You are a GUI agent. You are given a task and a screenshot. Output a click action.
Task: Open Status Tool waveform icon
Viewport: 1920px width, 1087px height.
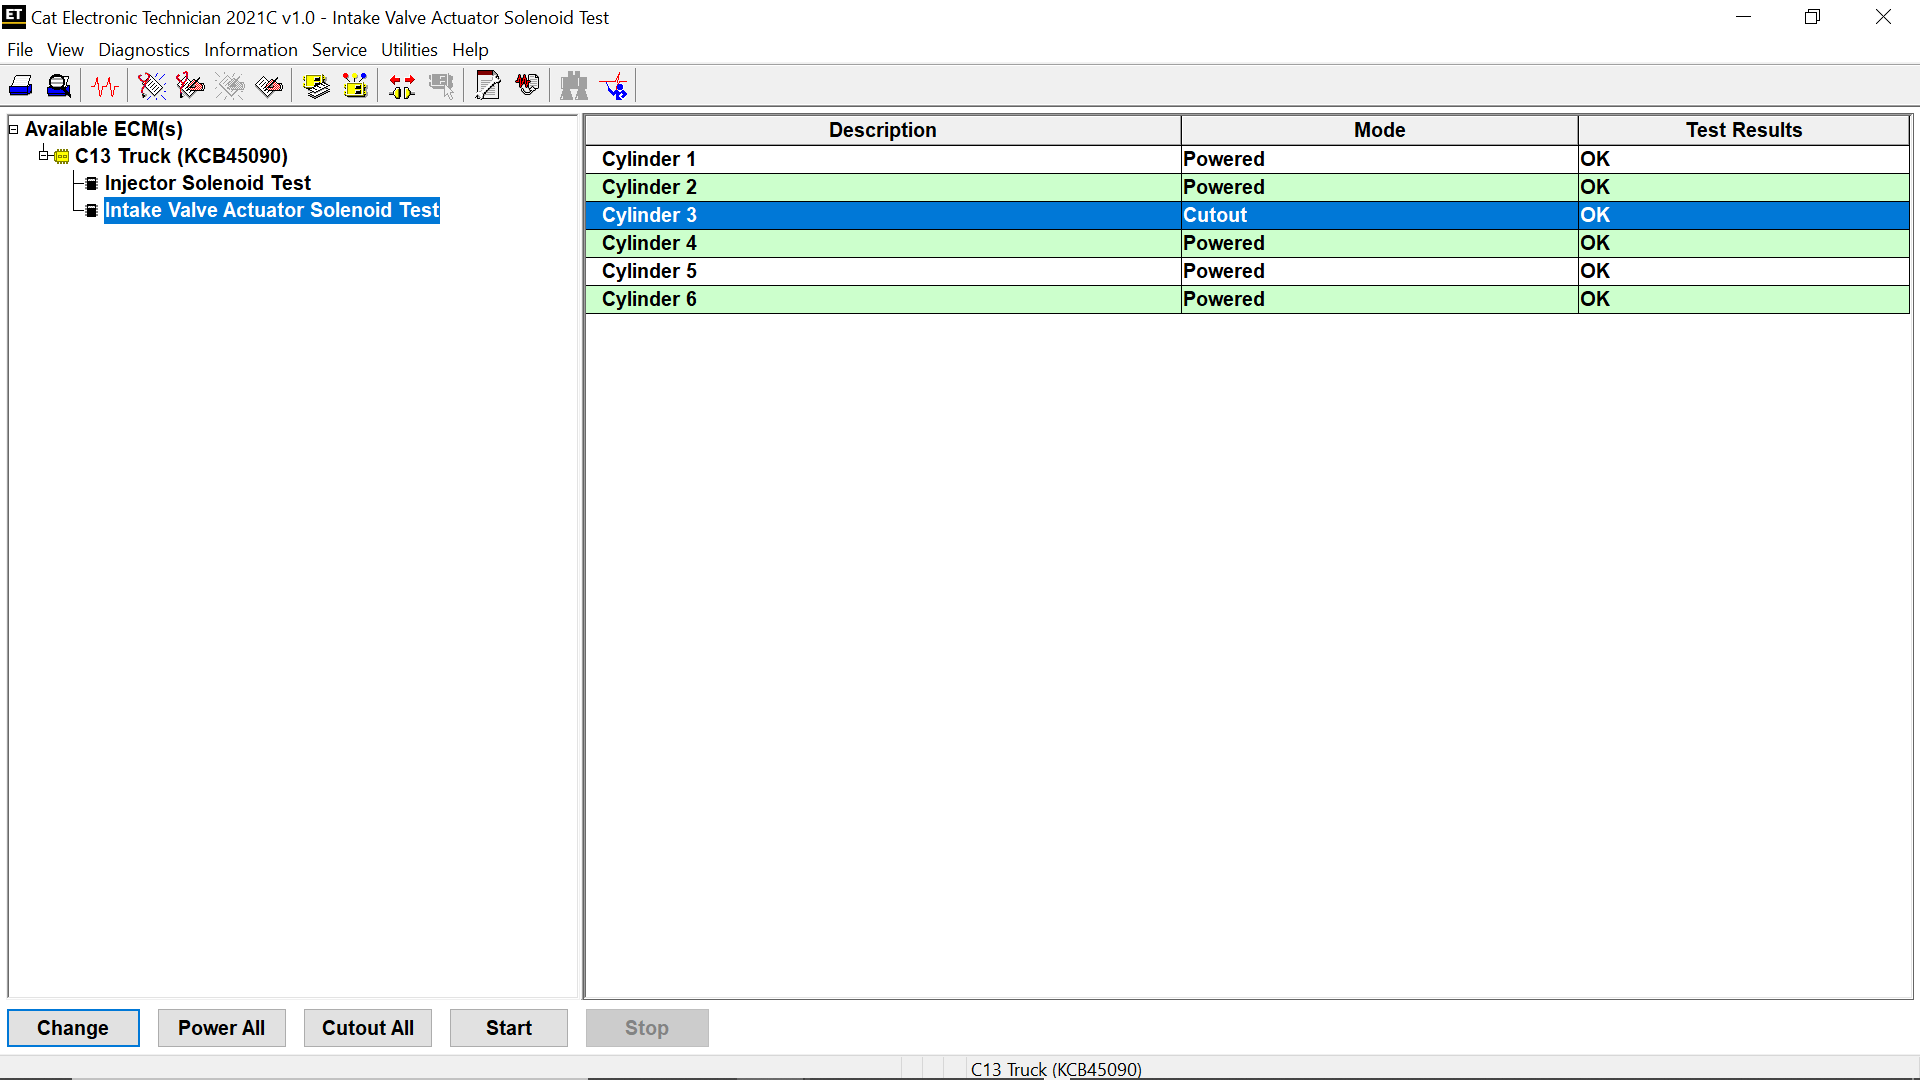pos(104,86)
